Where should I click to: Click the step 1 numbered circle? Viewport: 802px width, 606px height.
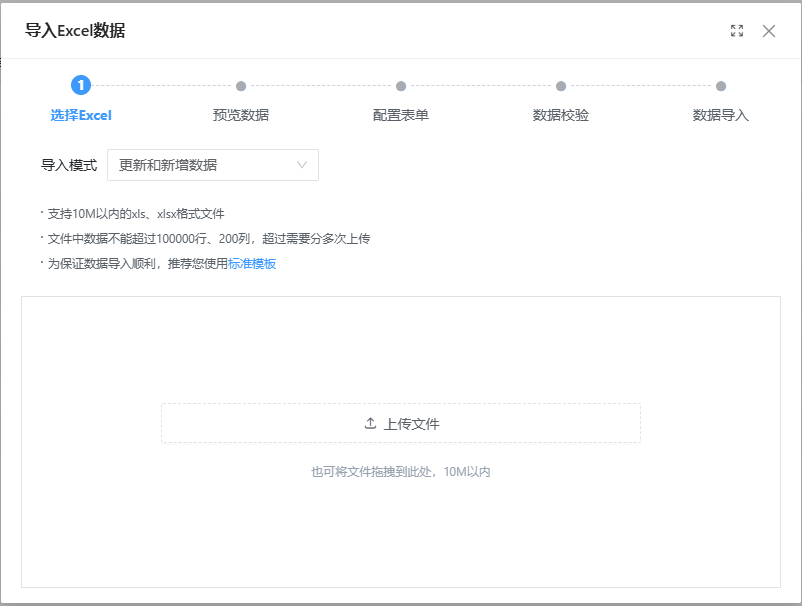click(81, 86)
